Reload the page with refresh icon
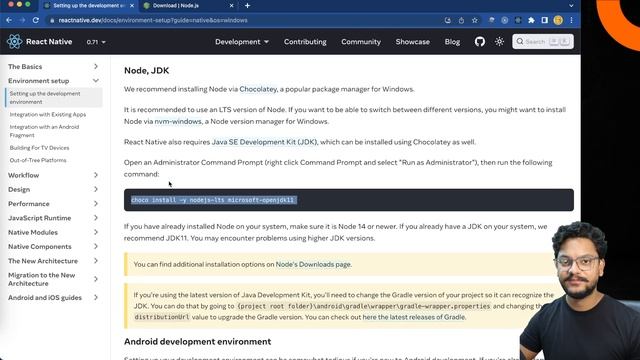Image resolution: width=640 pixels, height=360 pixels. [x=36, y=20]
